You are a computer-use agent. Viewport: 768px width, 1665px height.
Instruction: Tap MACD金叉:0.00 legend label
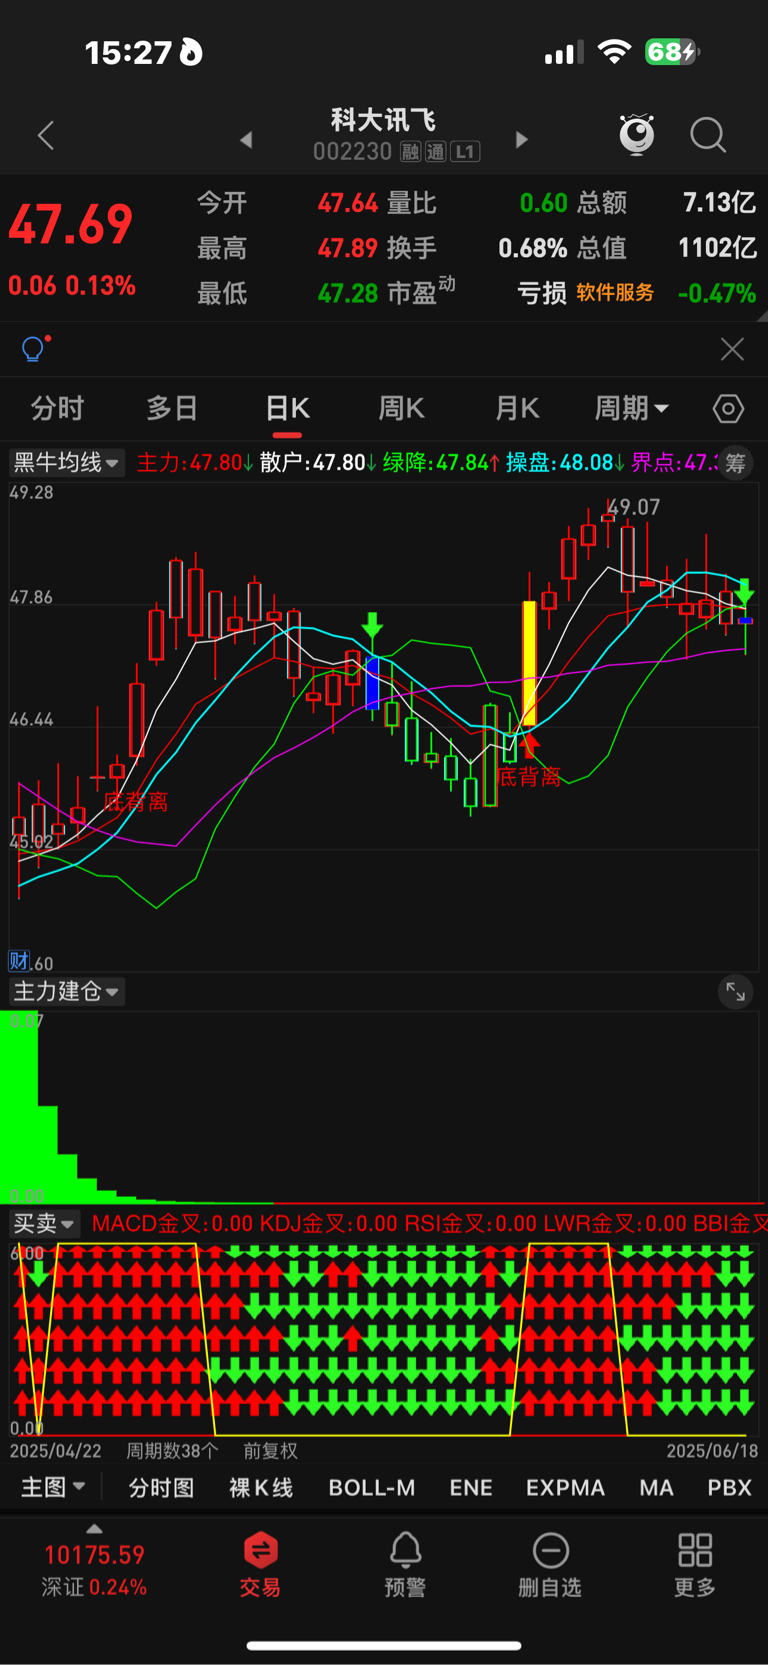click(x=172, y=1224)
